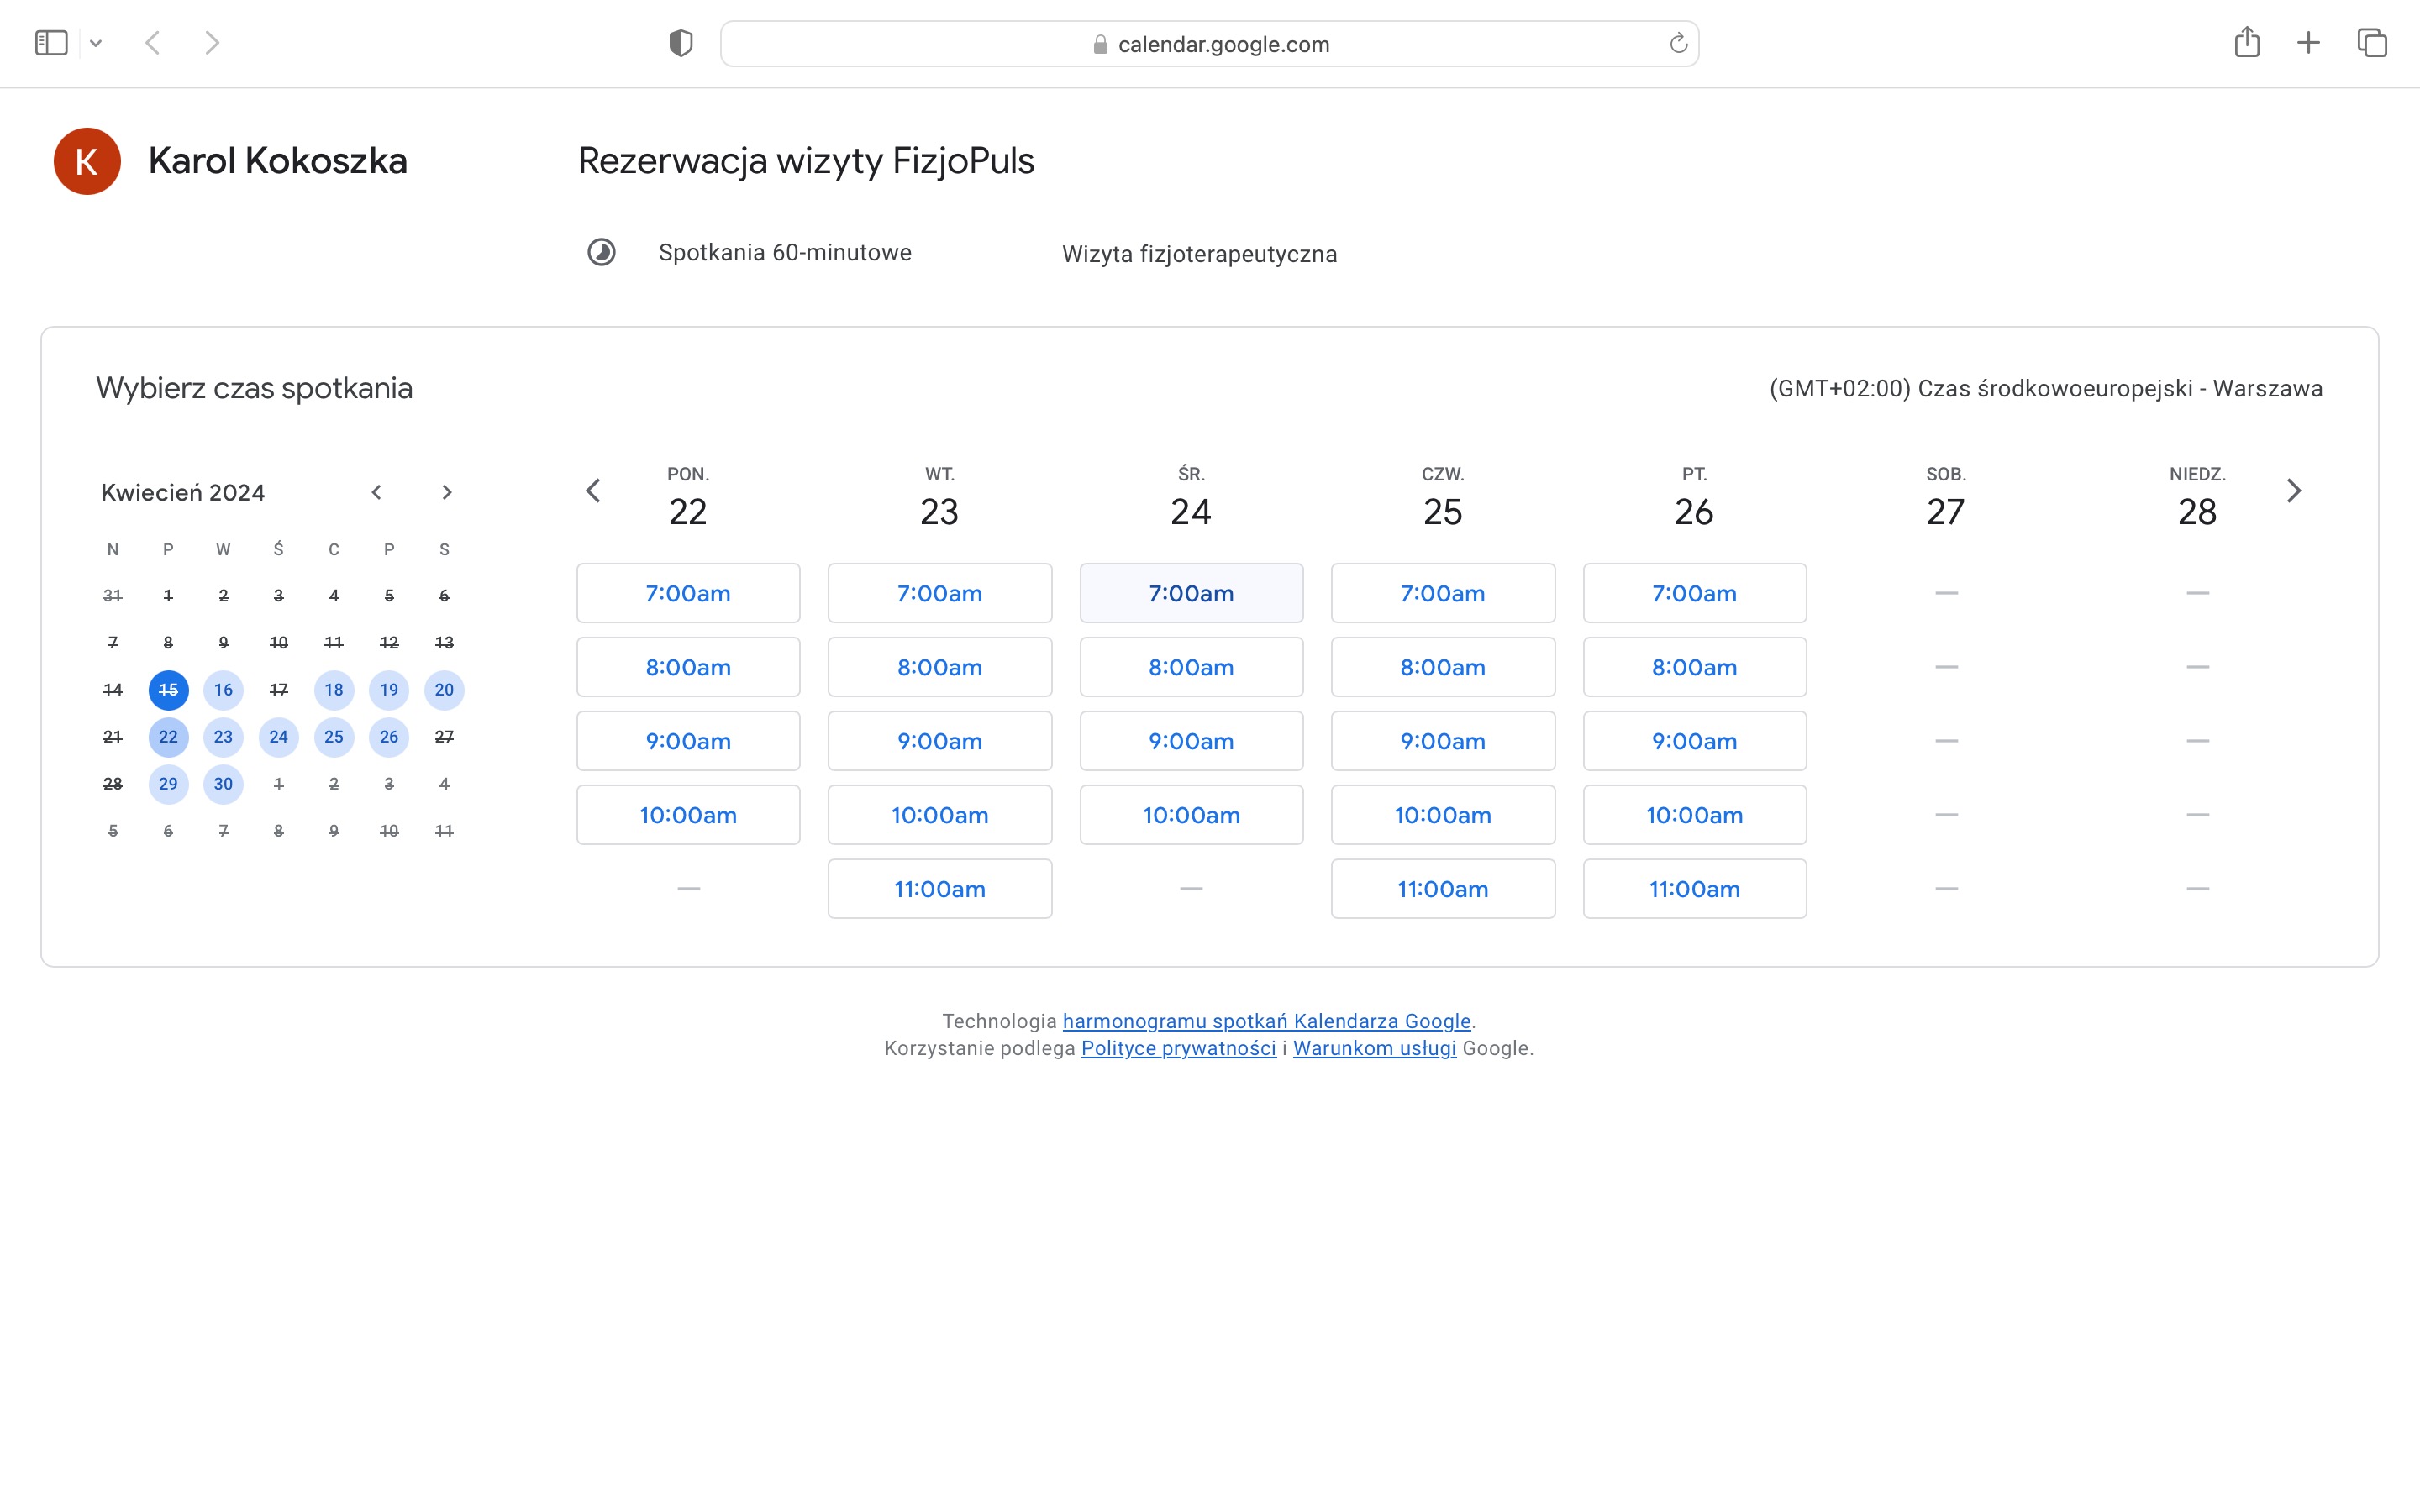Book the 9:00am slot on Thursday 25

1443,741
